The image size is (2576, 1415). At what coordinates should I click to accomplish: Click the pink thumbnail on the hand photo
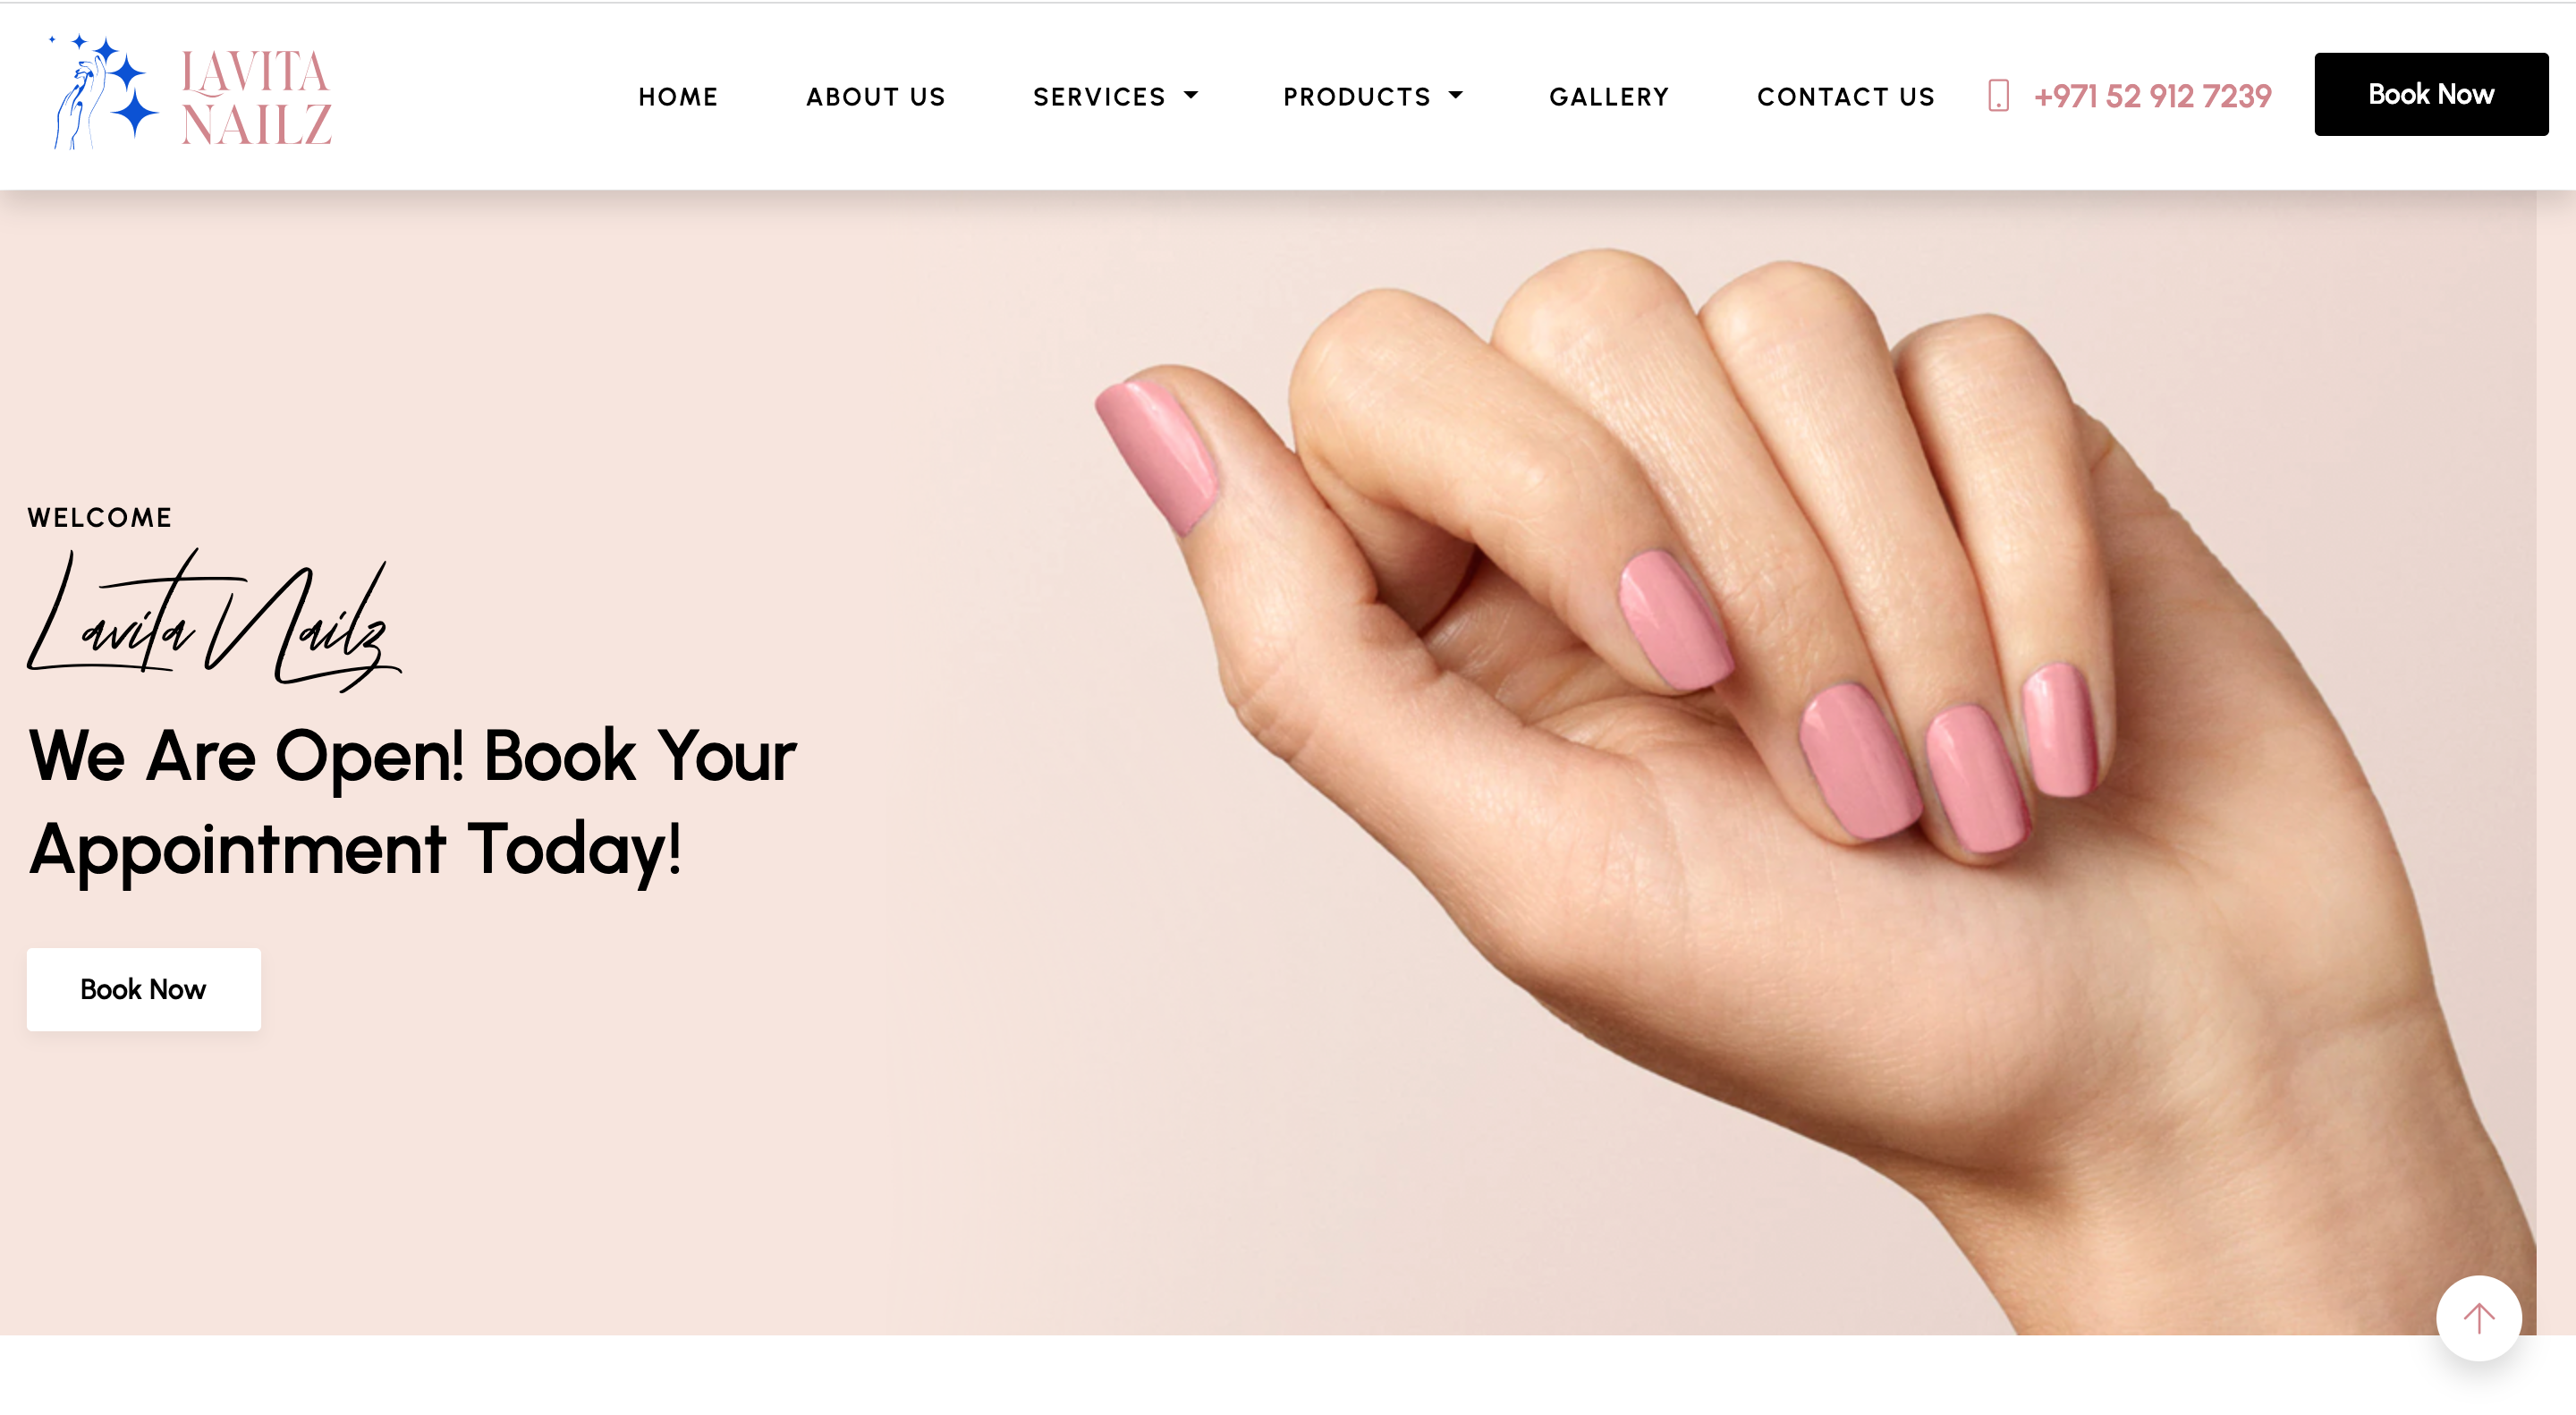(x=1157, y=455)
